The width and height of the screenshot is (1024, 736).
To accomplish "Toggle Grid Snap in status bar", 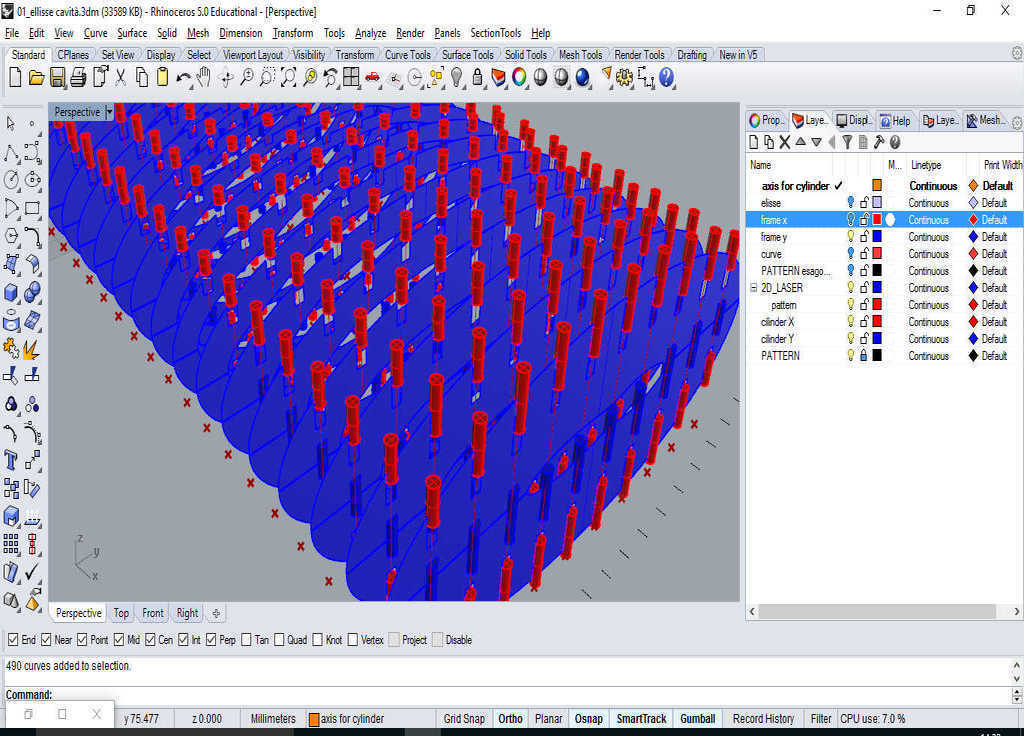I will [x=464, y=718].
